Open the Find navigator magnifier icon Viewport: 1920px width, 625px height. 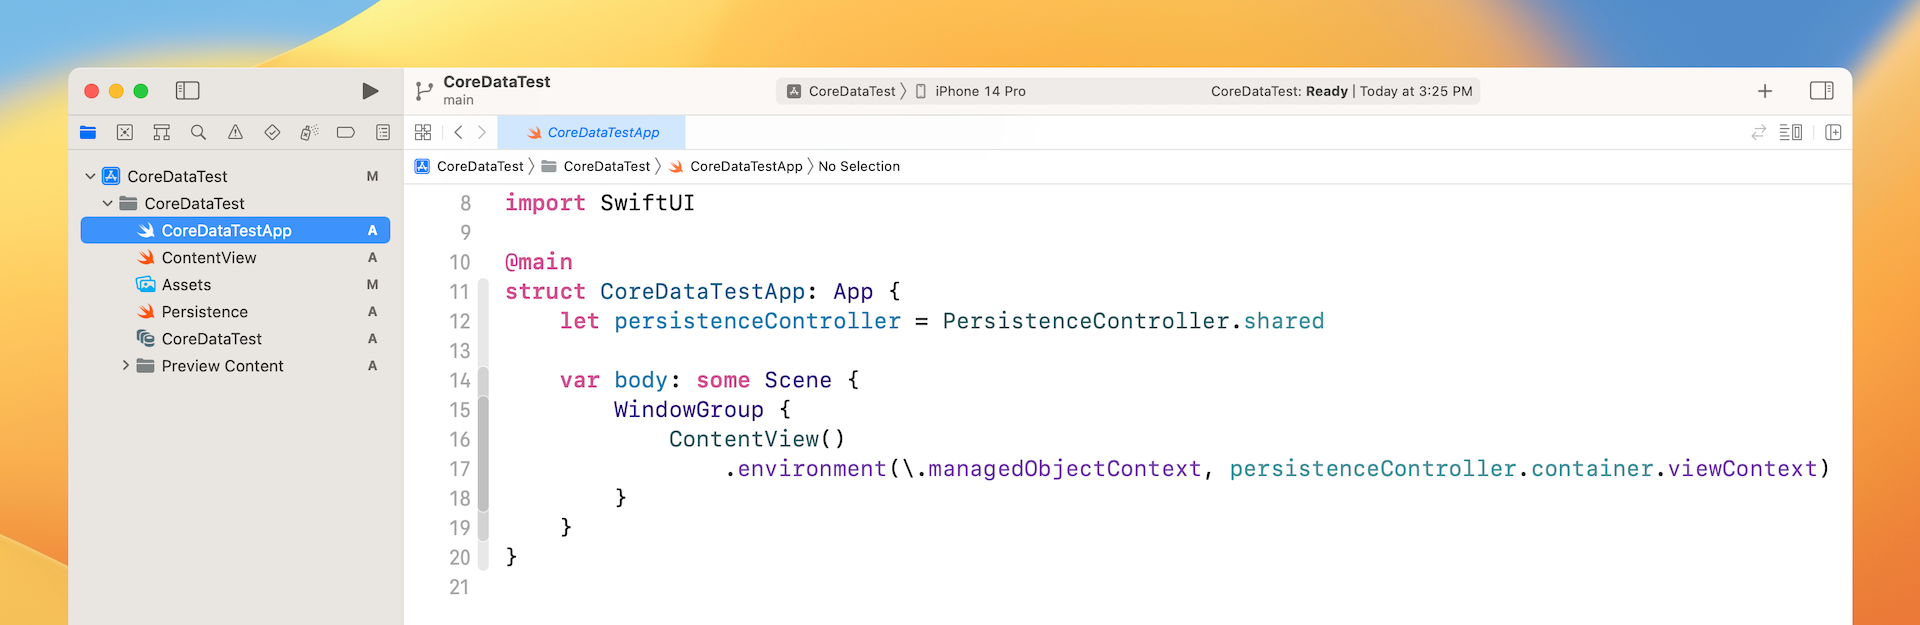(x=198, y=132)
